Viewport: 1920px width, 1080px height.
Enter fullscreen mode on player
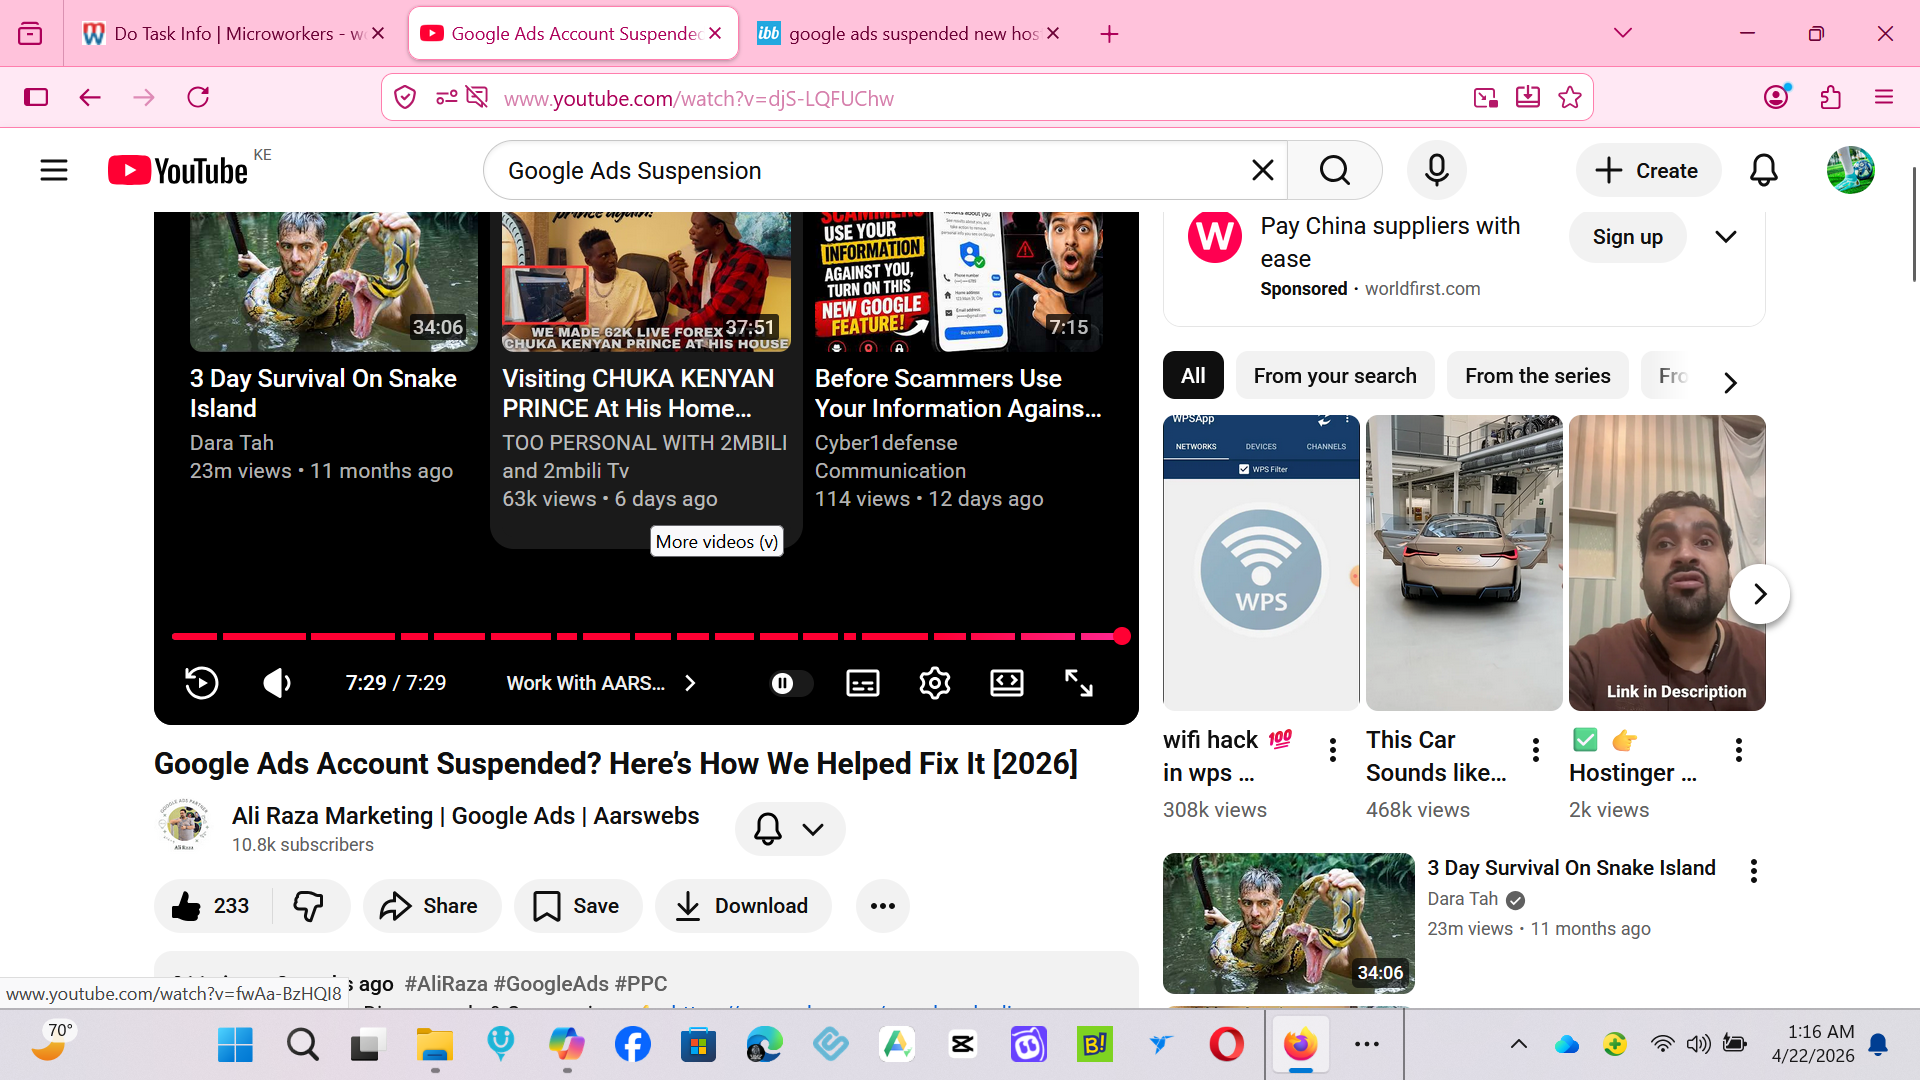click(1078, 683)
